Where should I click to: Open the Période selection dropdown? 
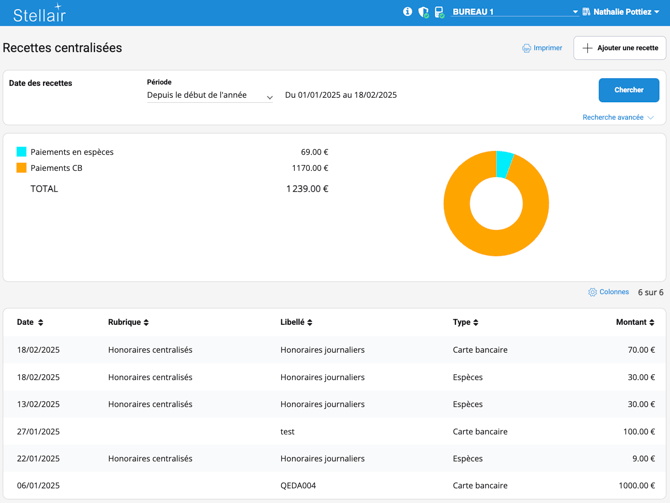[x=210, y=96]
